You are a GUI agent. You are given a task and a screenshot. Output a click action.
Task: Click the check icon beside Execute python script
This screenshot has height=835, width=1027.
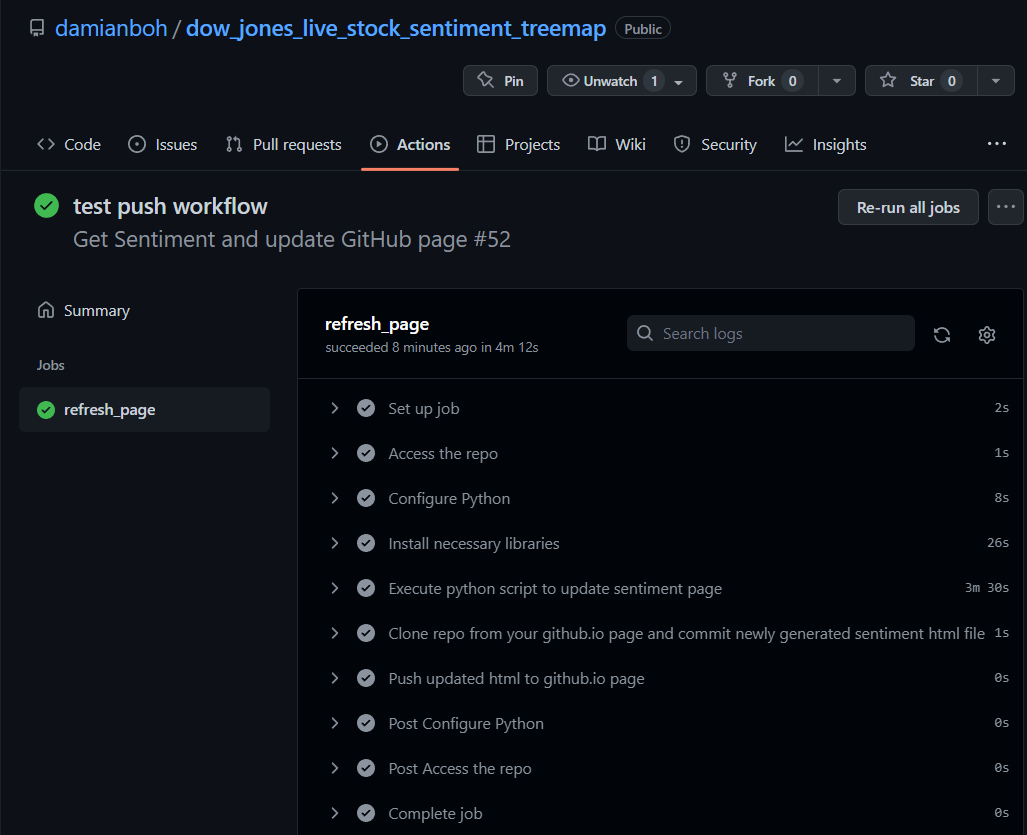click(366, 588)
